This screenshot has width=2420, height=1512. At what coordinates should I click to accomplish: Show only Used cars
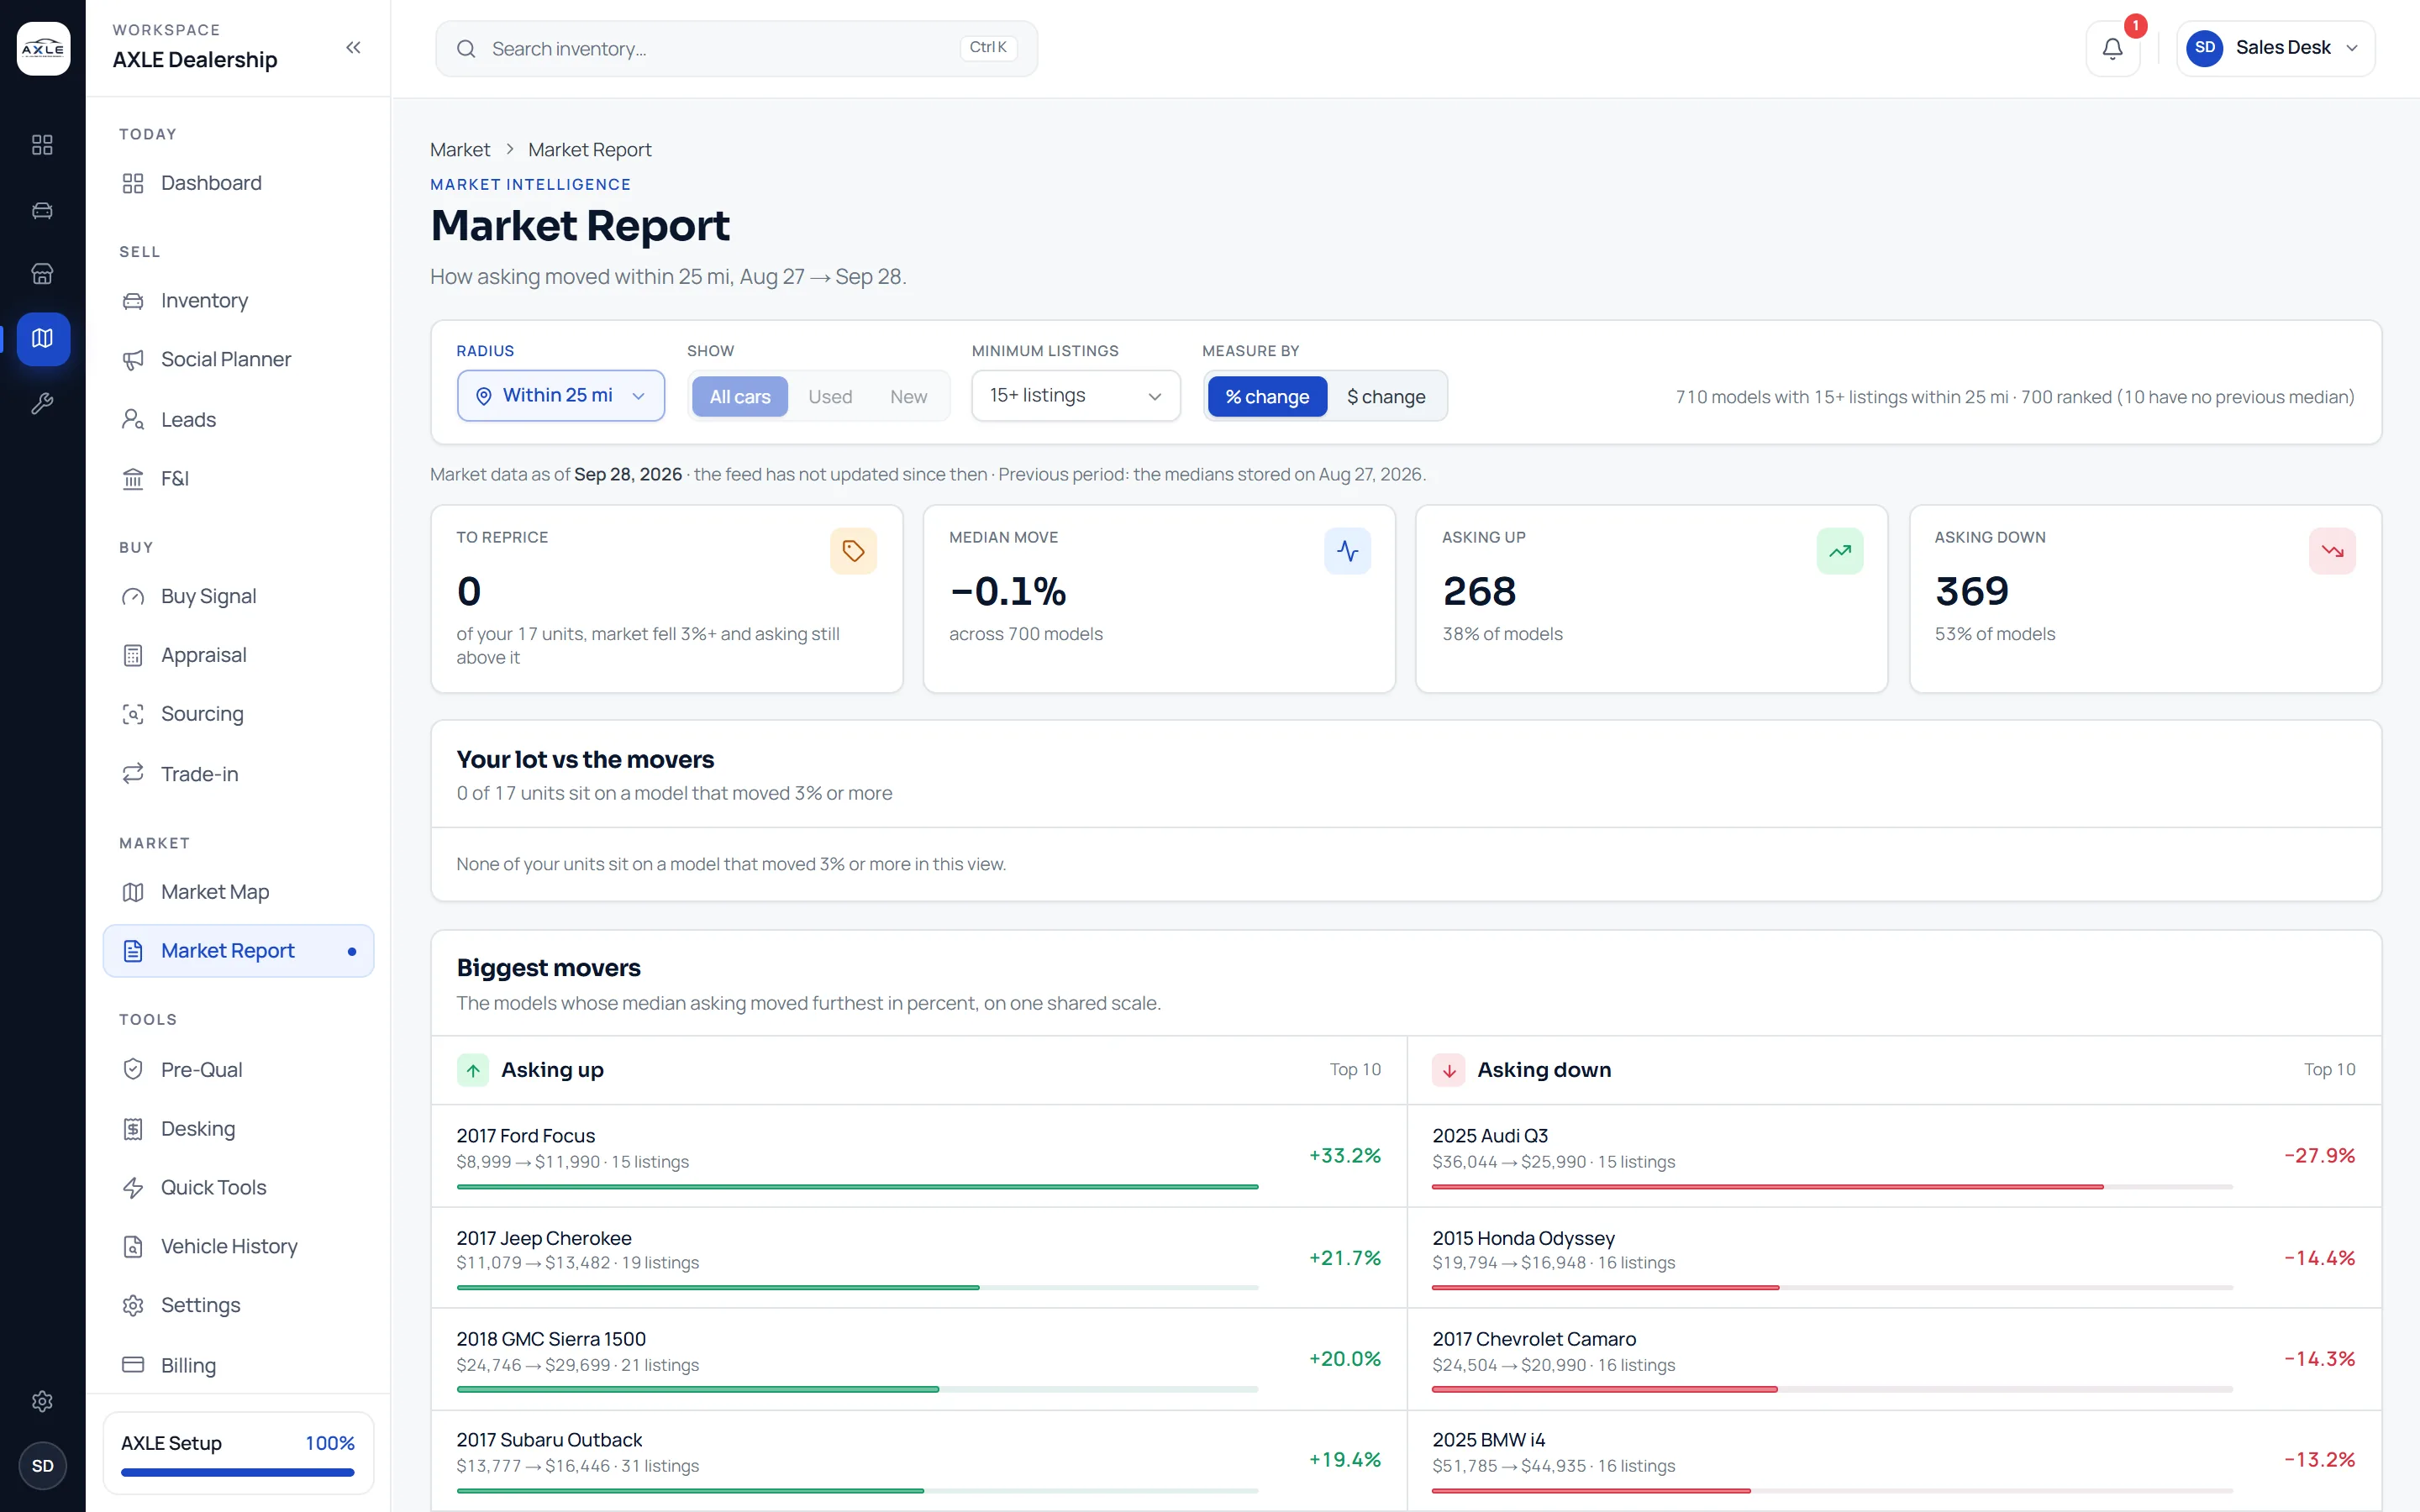pos(830,397)
